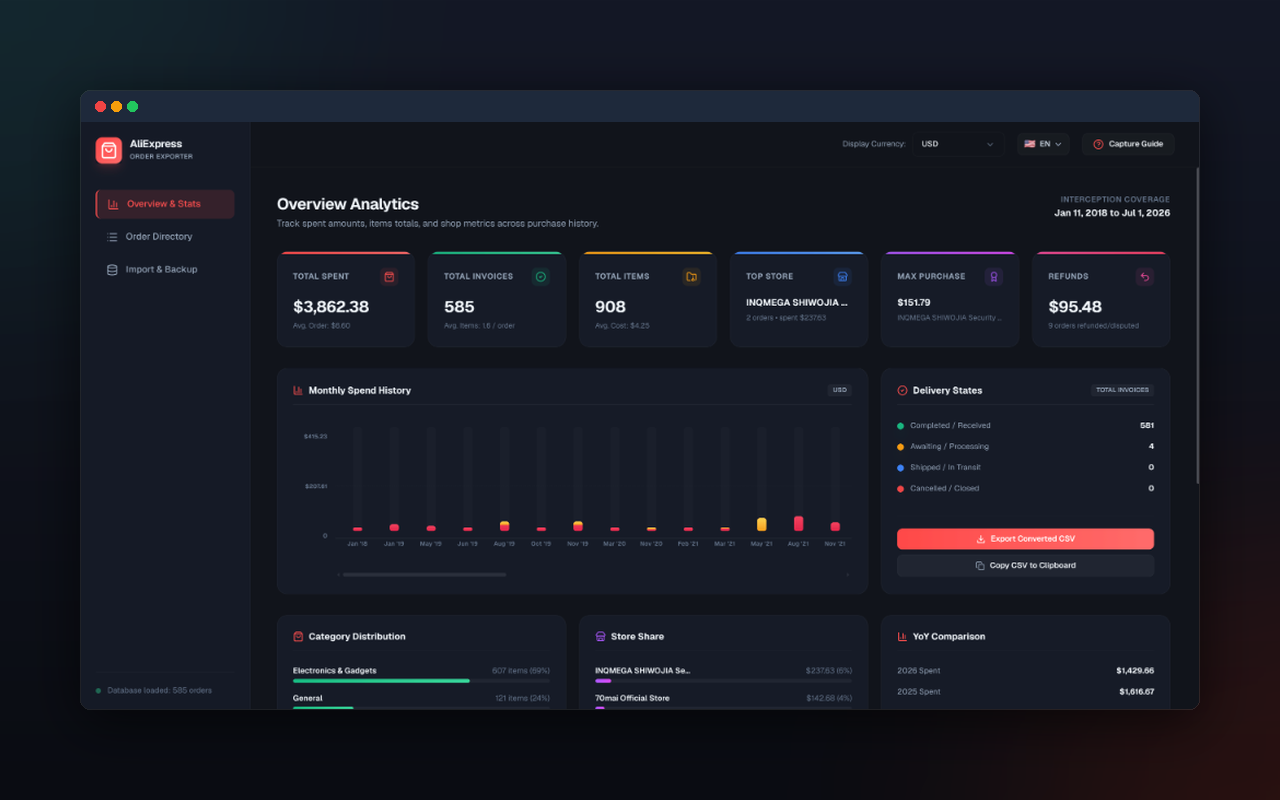
Task: Export Converted CSV
Action: [x=1025, y=539]
